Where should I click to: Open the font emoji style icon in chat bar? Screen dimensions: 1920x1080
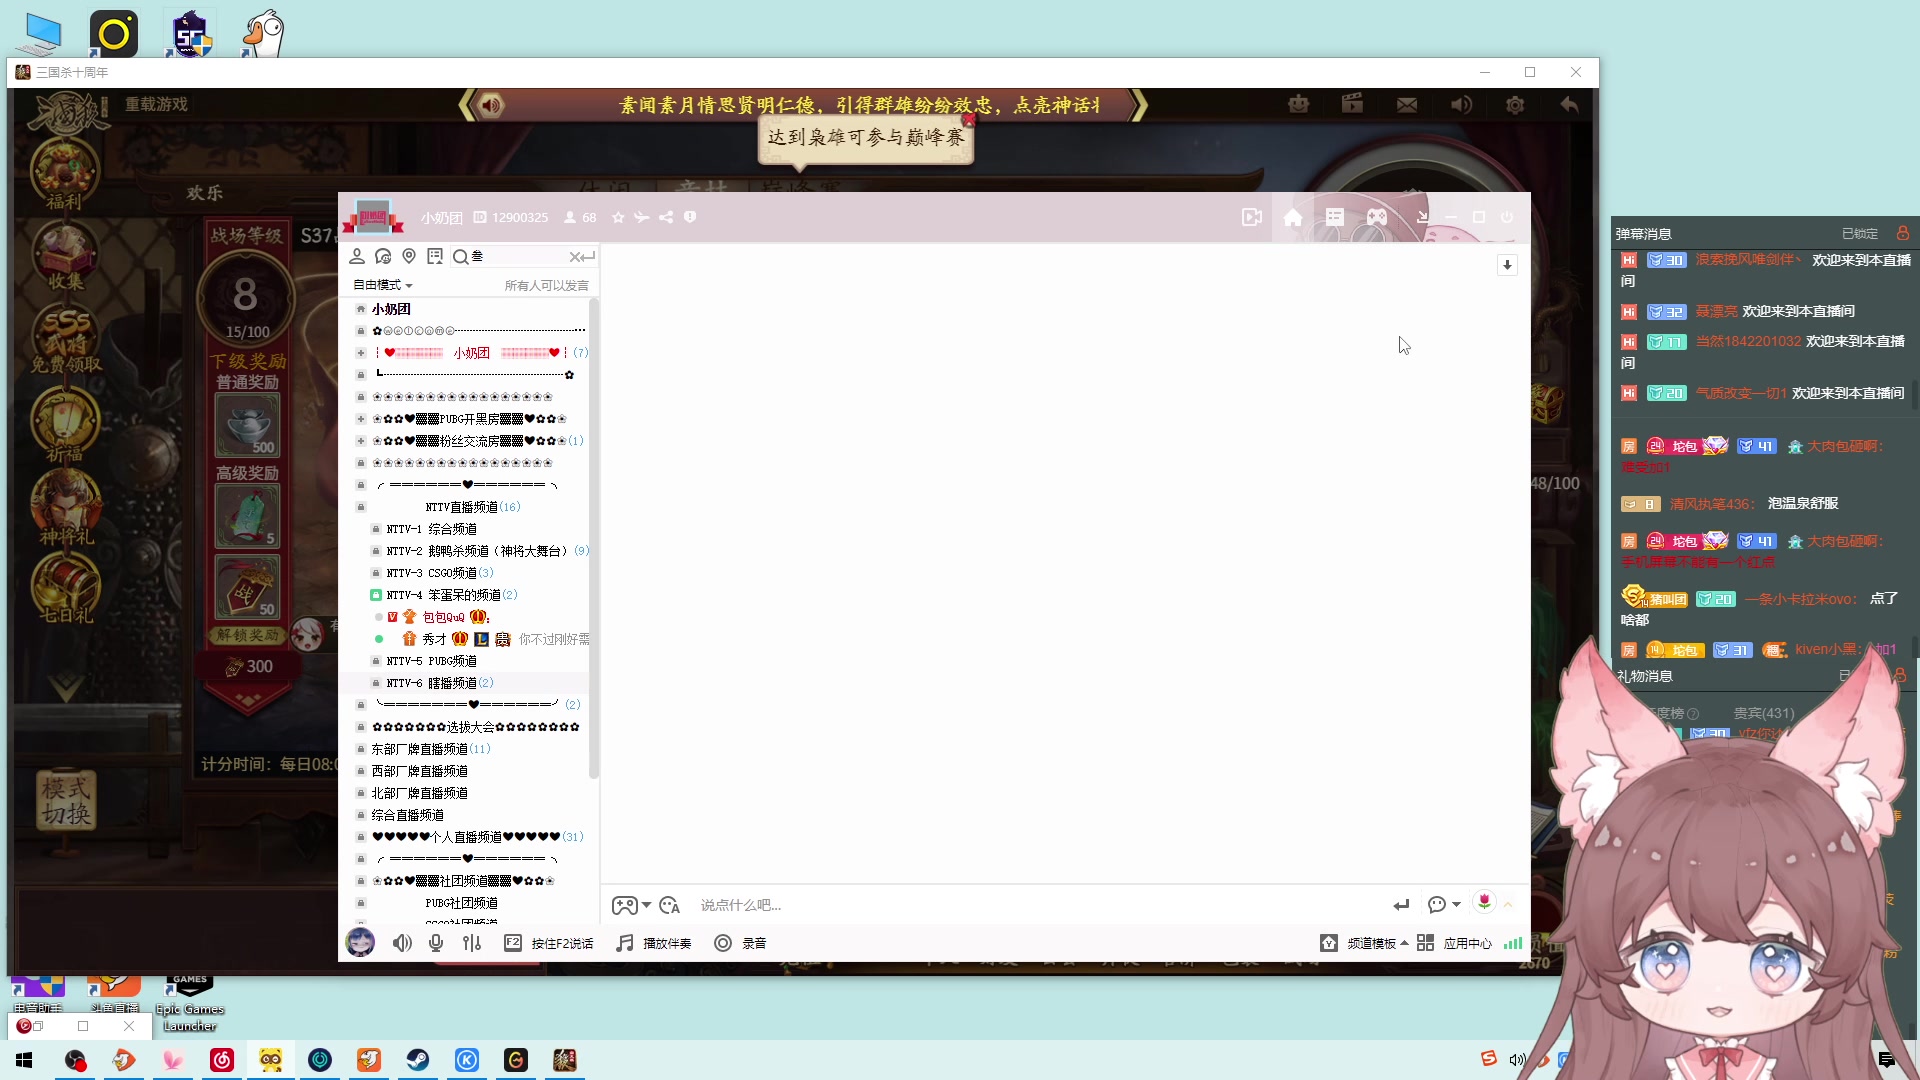[x=670, y=905]
